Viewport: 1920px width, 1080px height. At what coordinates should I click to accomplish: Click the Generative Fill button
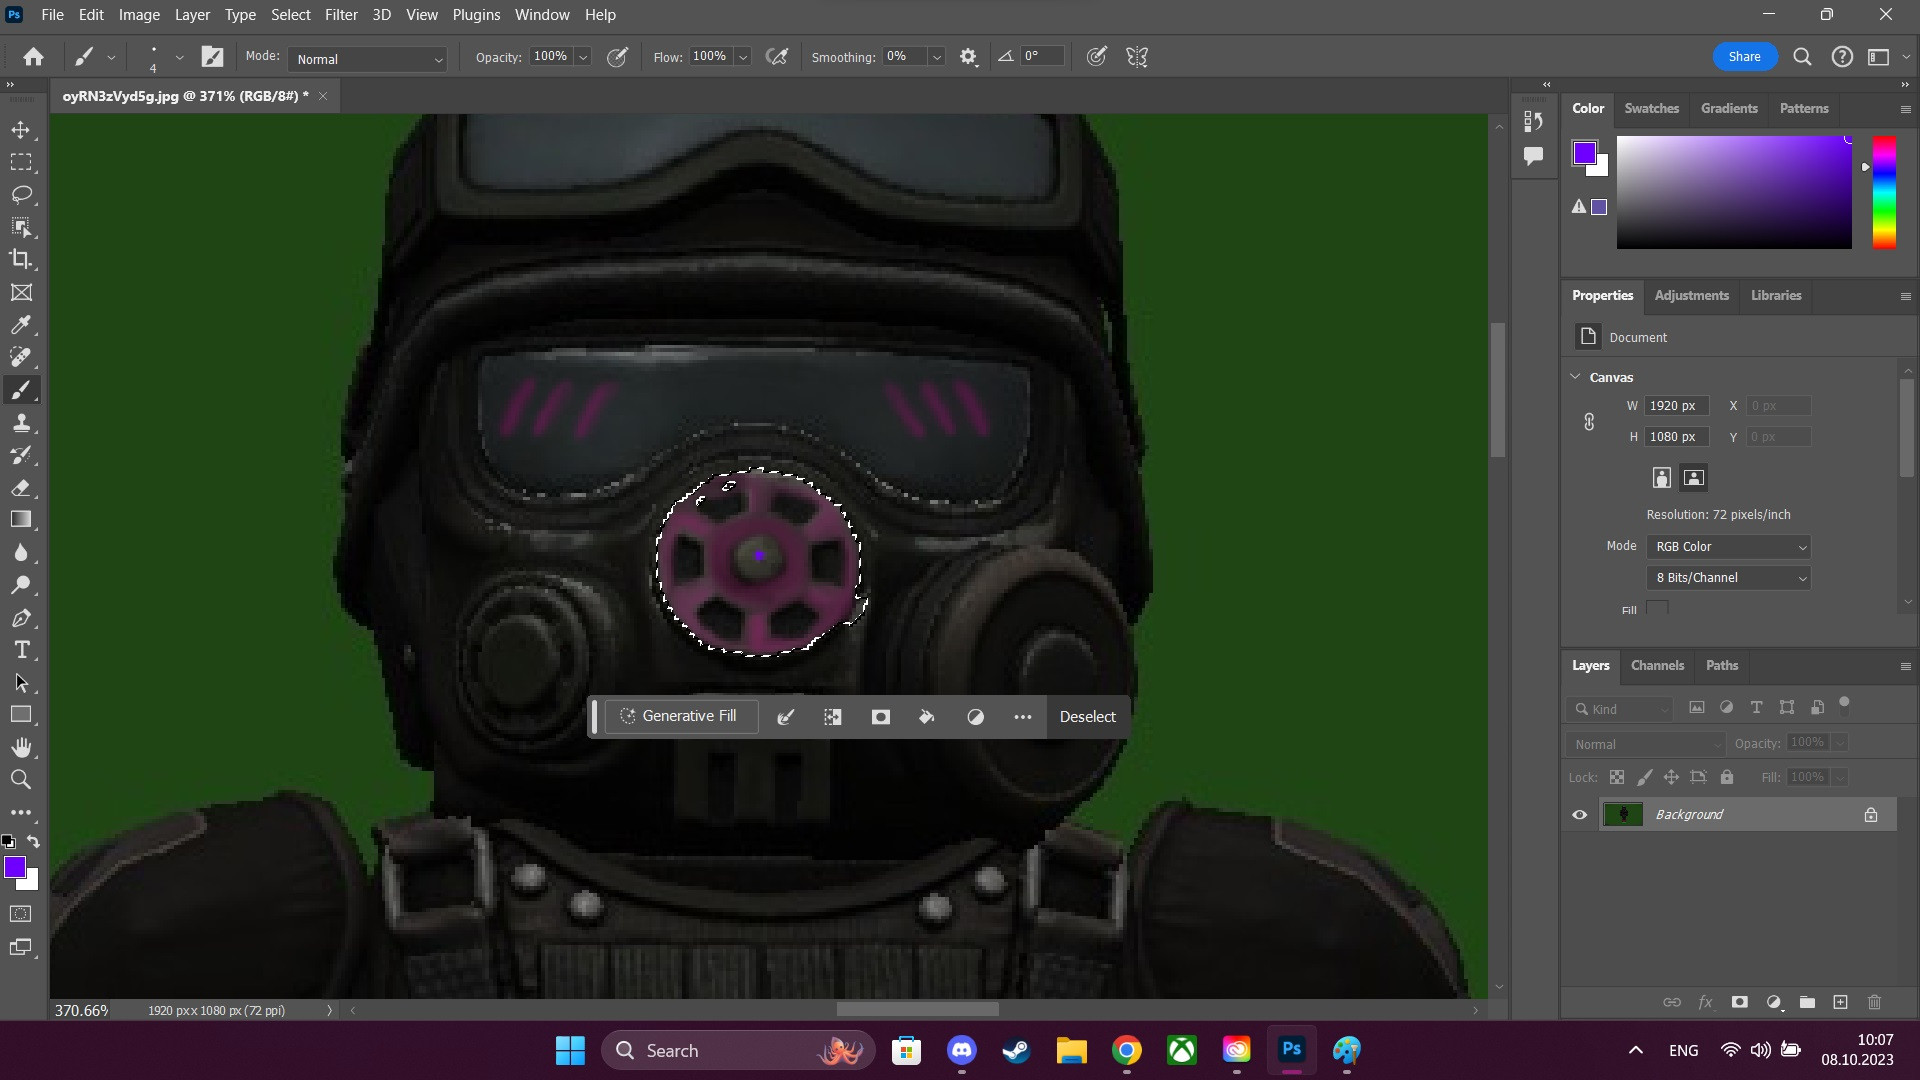680,716
